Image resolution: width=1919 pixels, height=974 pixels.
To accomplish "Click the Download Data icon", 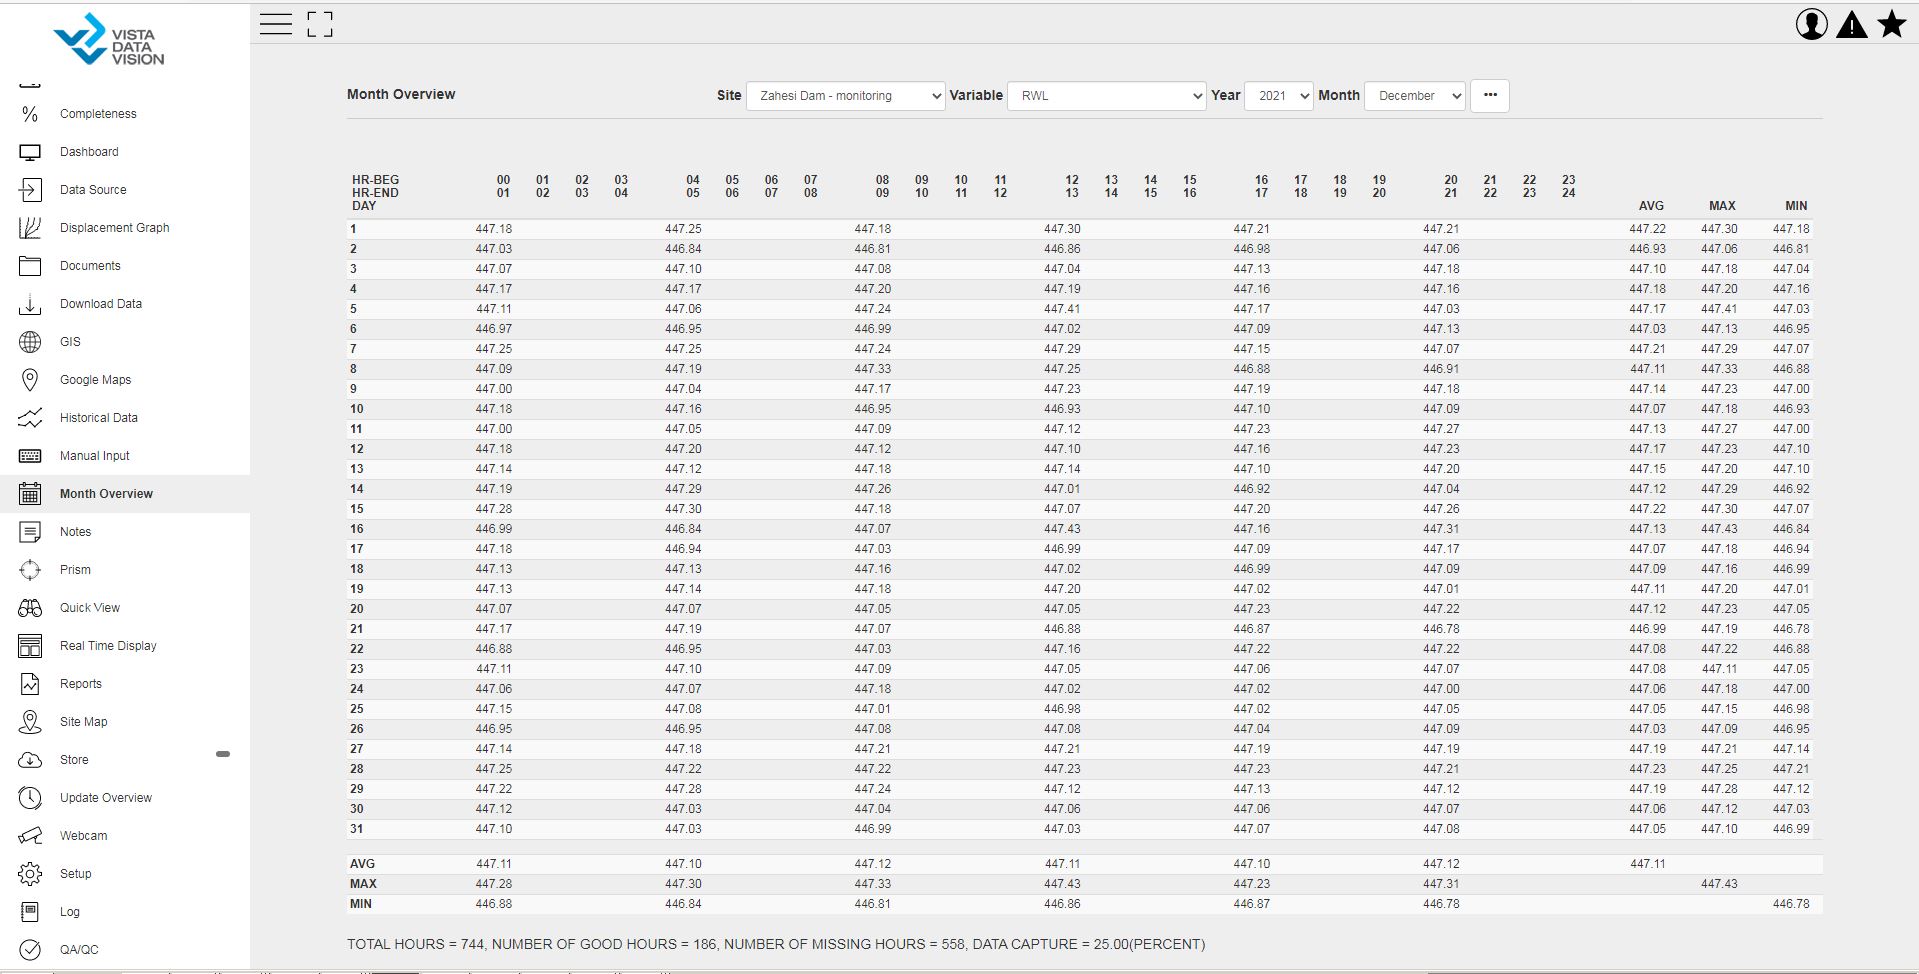I will coord(30,304).
